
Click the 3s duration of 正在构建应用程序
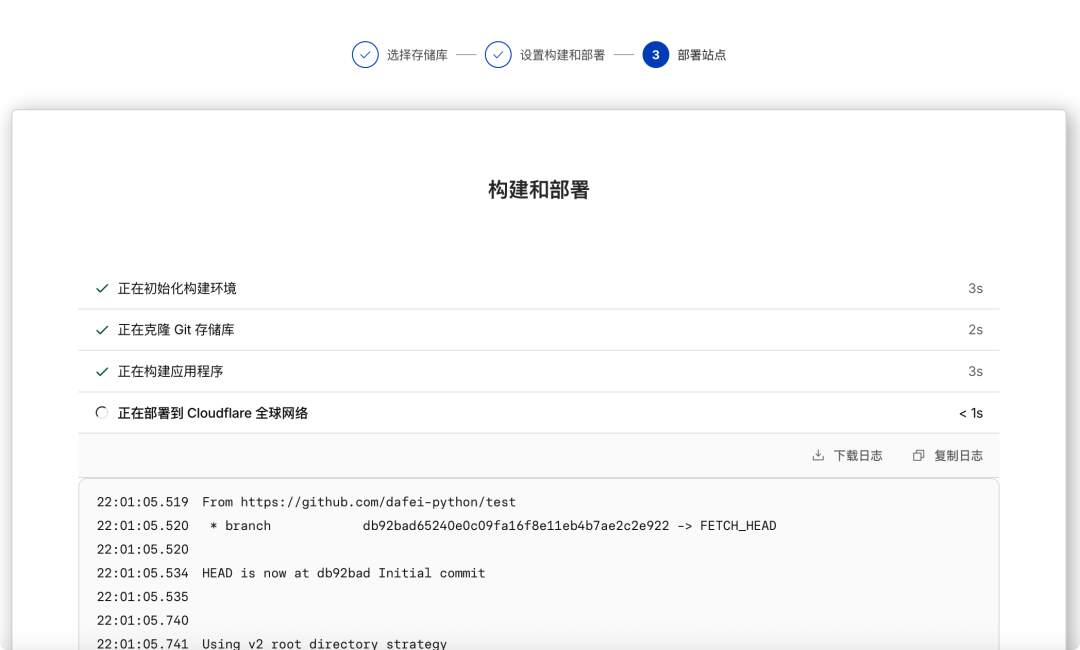975,371
